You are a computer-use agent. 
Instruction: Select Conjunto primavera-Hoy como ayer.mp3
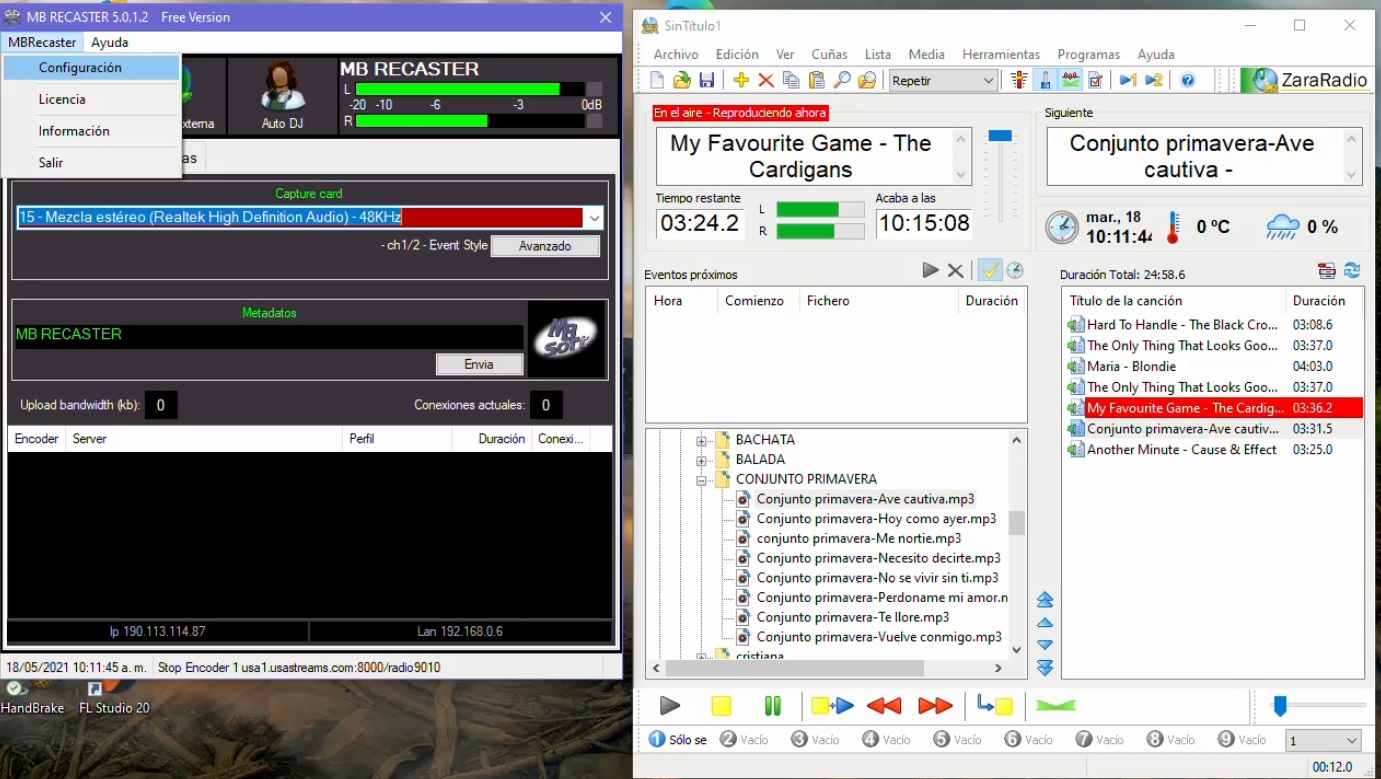876,519
